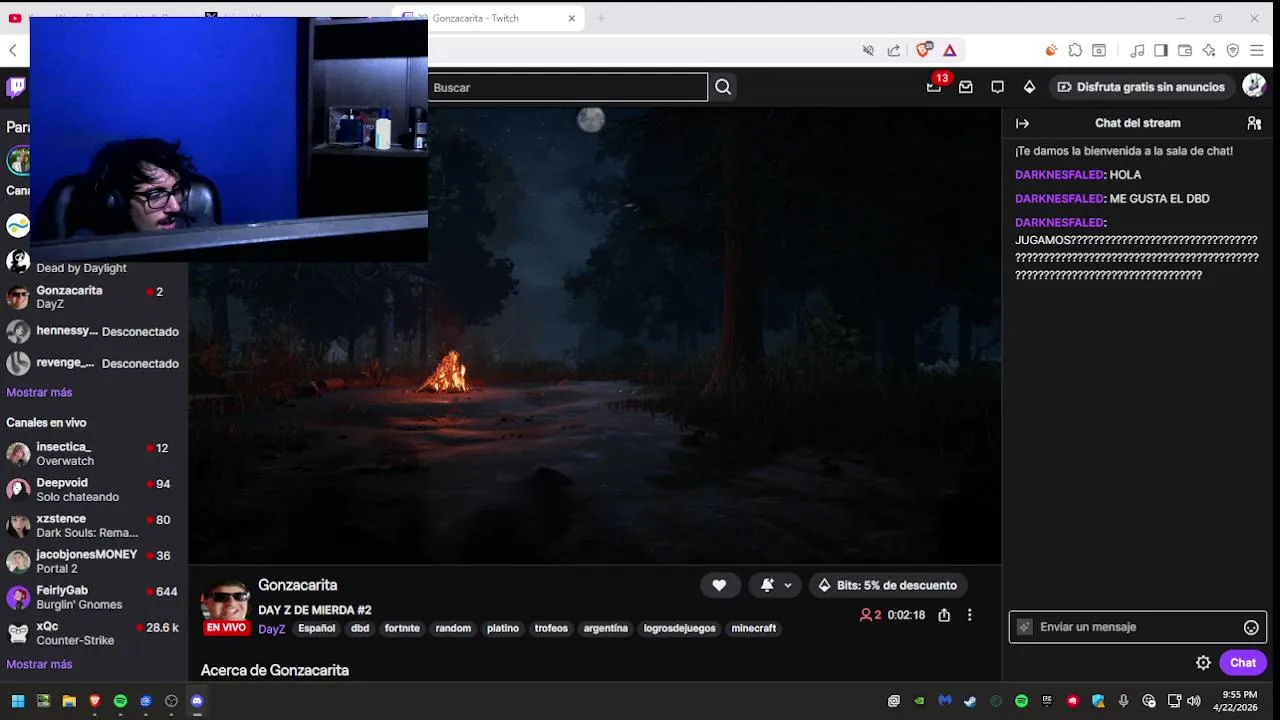
Task: Toggle the Brave sidebar panel icon
Action: click(1161, 50)
